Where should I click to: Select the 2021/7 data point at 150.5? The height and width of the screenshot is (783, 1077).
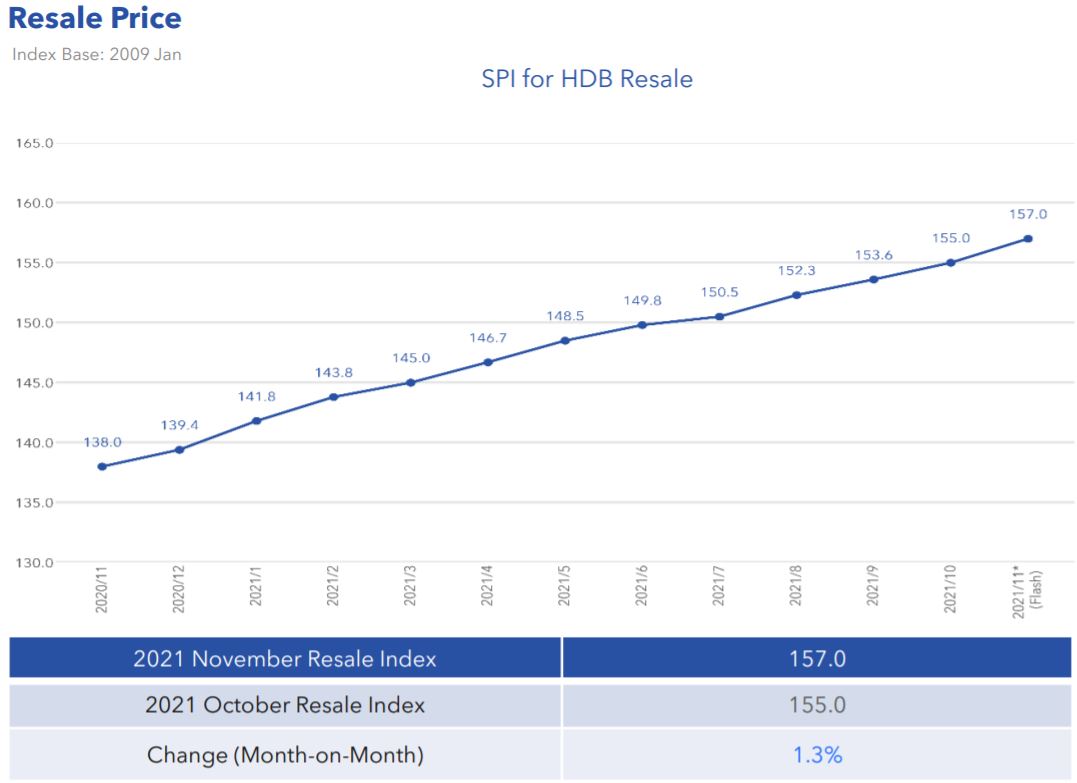point(719,316)
